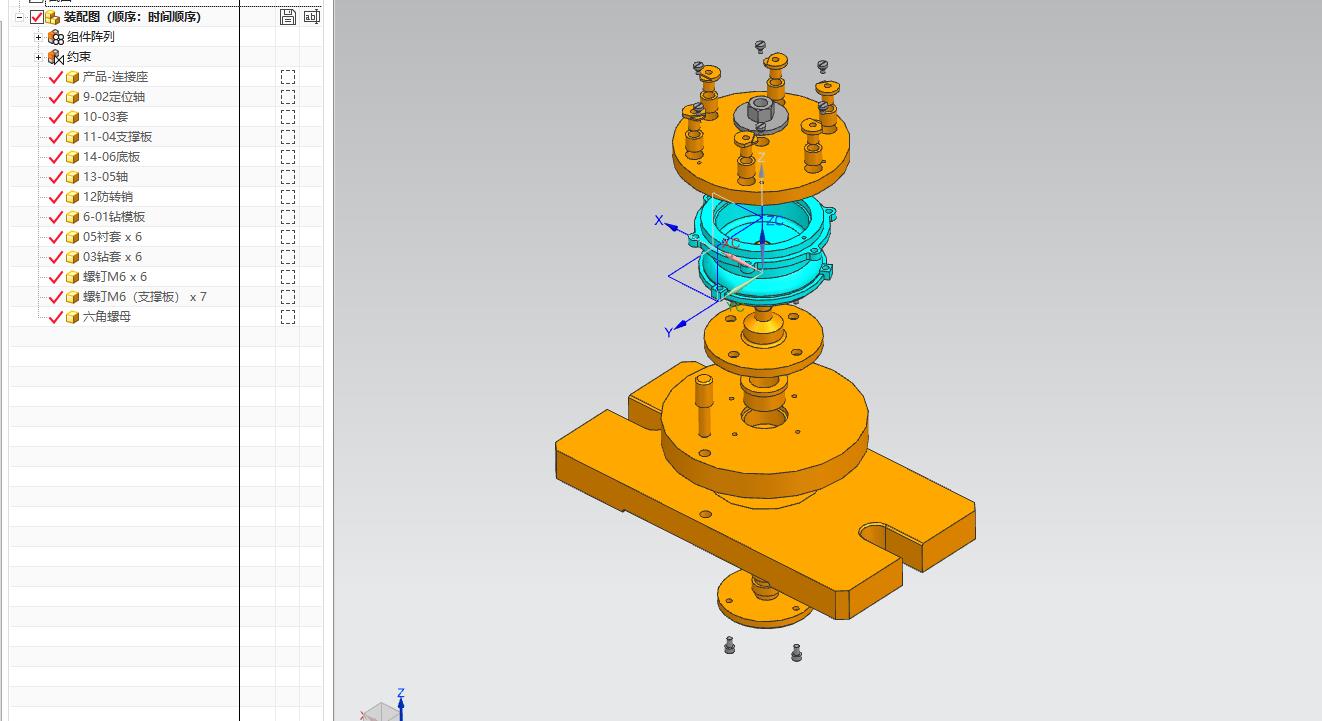Click the 'ab' text column header icon
This screenshot has height=721, width=1322.
coord(312,16)
